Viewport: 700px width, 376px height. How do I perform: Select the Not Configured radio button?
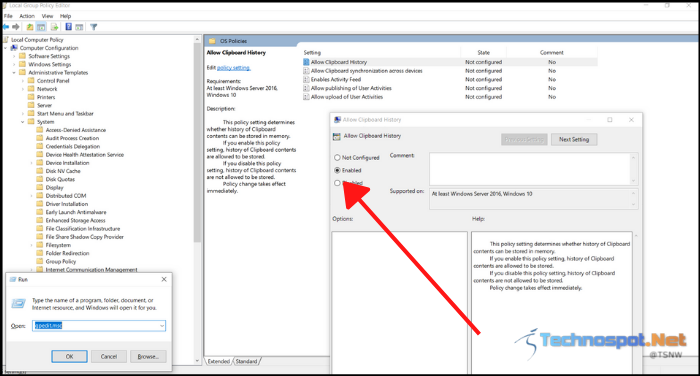pyautogui.click(x=337, y=157)
